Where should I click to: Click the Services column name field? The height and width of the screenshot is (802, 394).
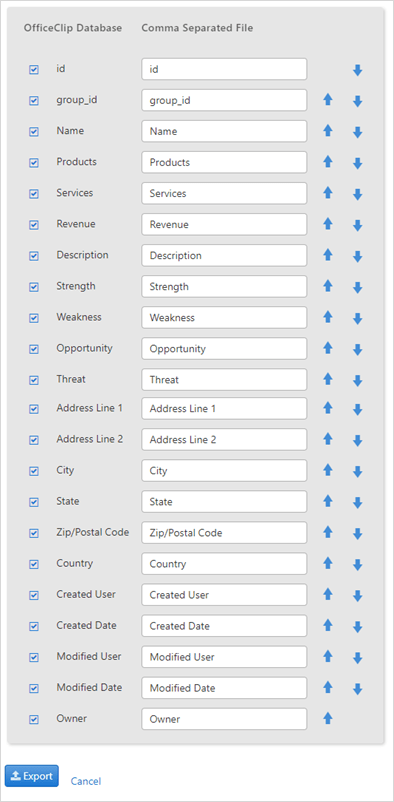(x=224, y=193)
